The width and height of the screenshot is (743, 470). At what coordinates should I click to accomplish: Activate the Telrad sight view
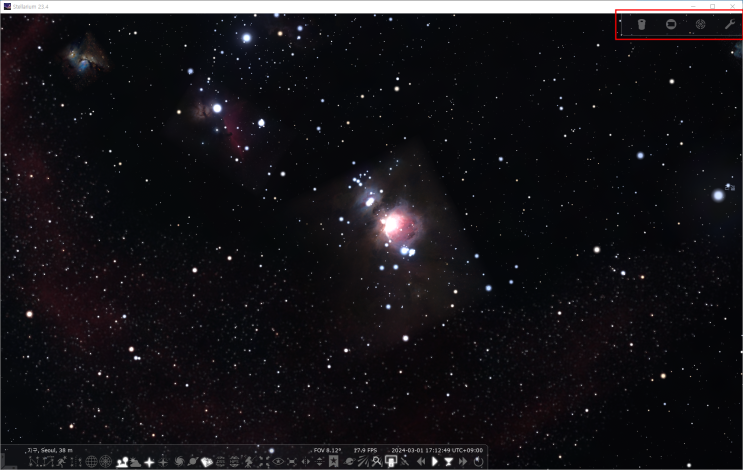700,24
